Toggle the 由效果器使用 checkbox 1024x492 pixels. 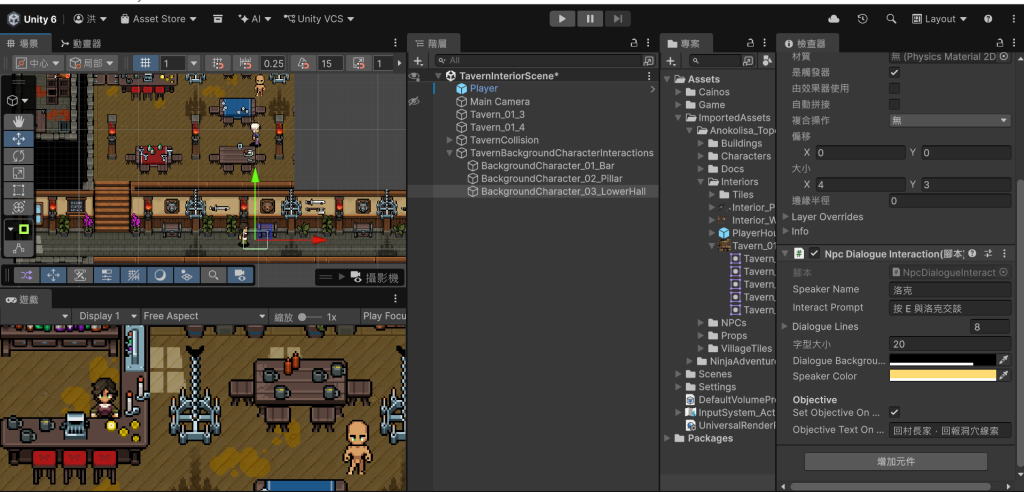point(895,88)
